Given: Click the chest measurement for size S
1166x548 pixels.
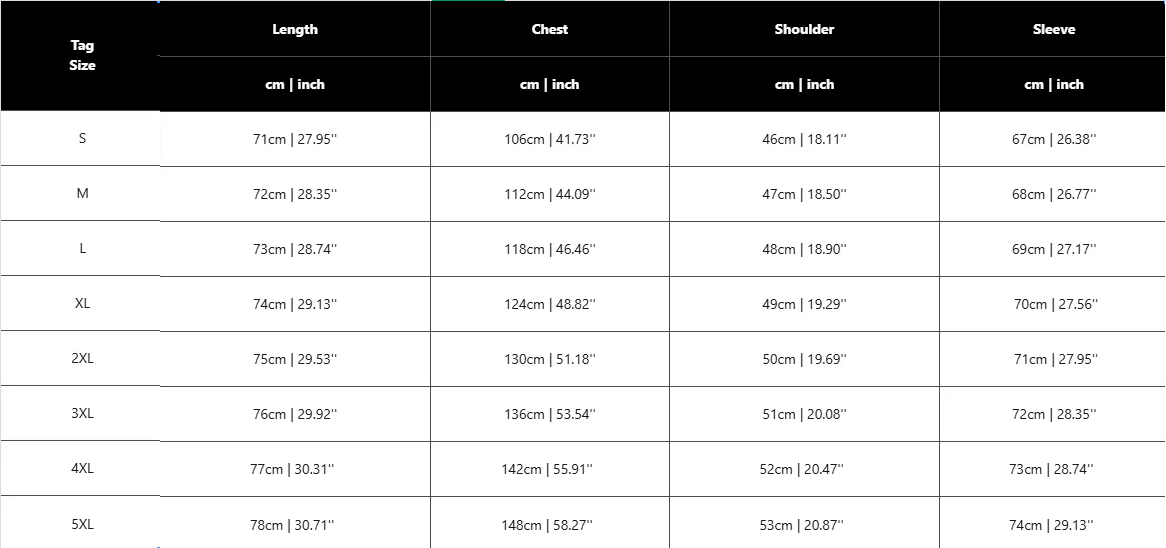Looking at the screenshot, I should click(x=550, y=139).
